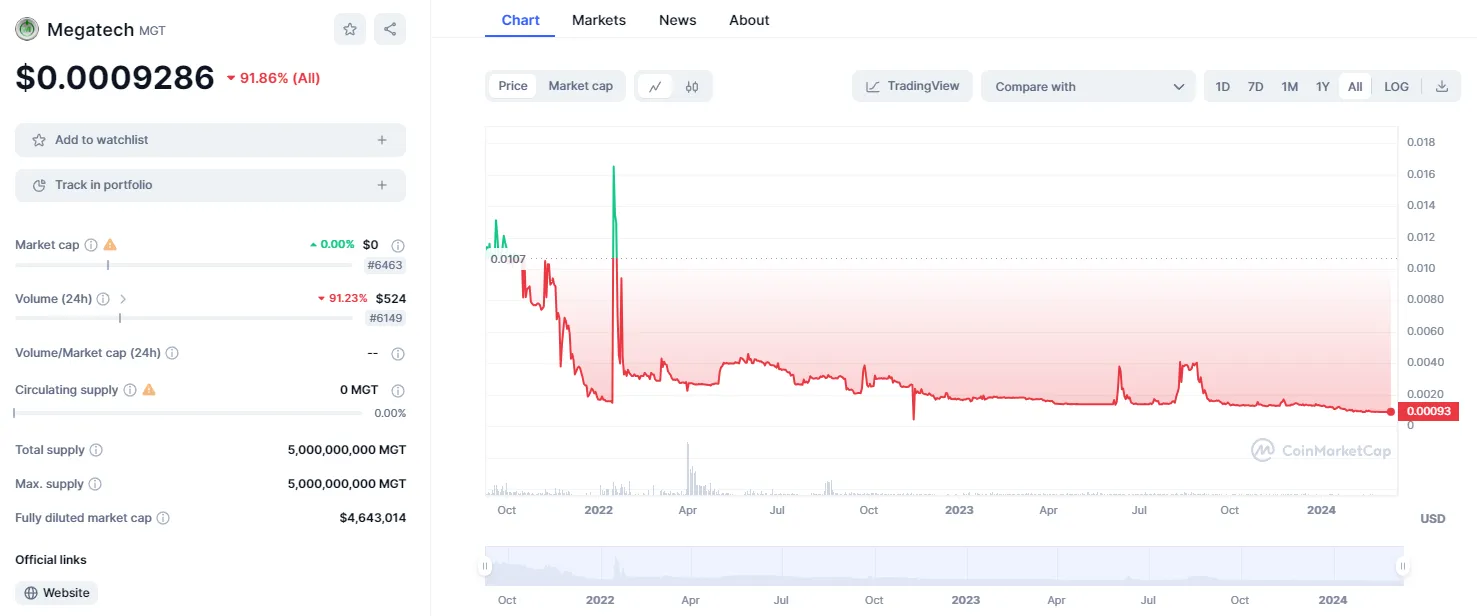Open the Chart tab

click(520, 20)
